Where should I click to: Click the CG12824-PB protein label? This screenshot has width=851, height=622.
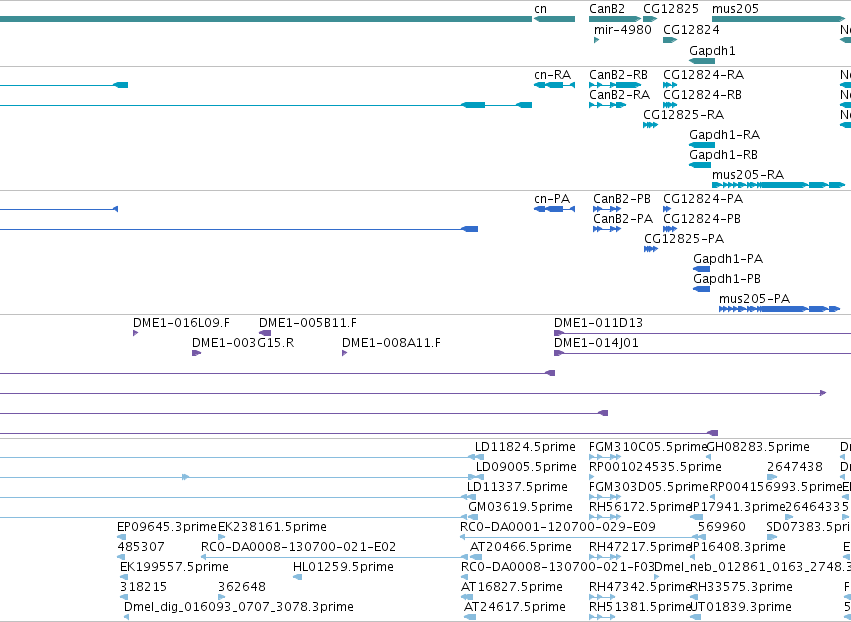coord(702,219)
